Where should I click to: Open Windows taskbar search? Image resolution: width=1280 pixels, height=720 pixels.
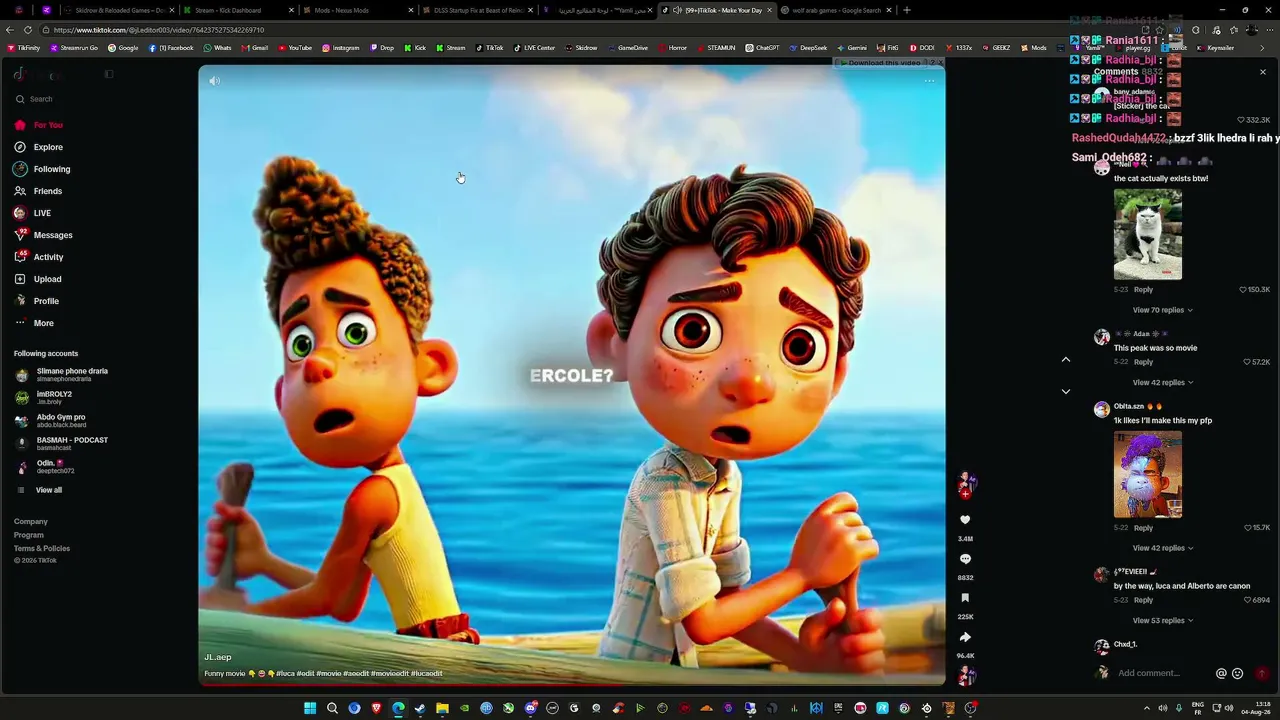point(332,708)
